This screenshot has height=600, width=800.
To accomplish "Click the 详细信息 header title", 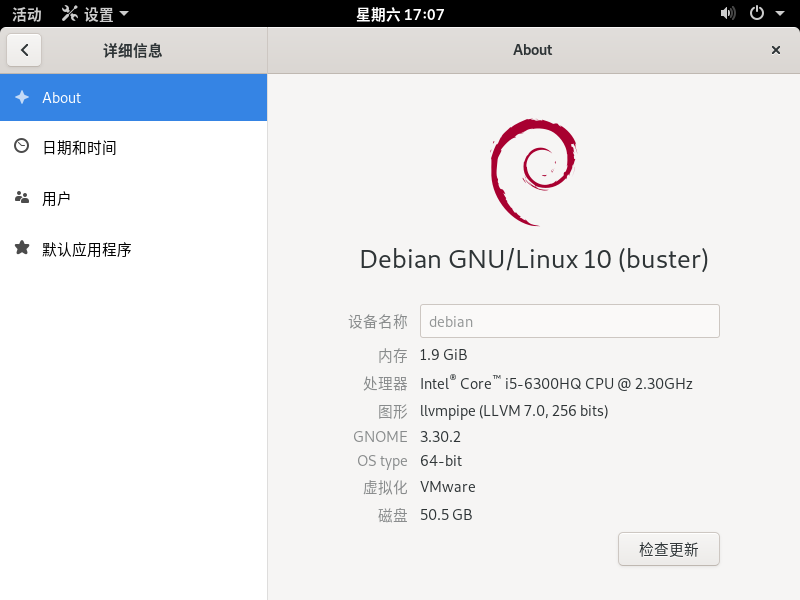I will click(133, 51).
